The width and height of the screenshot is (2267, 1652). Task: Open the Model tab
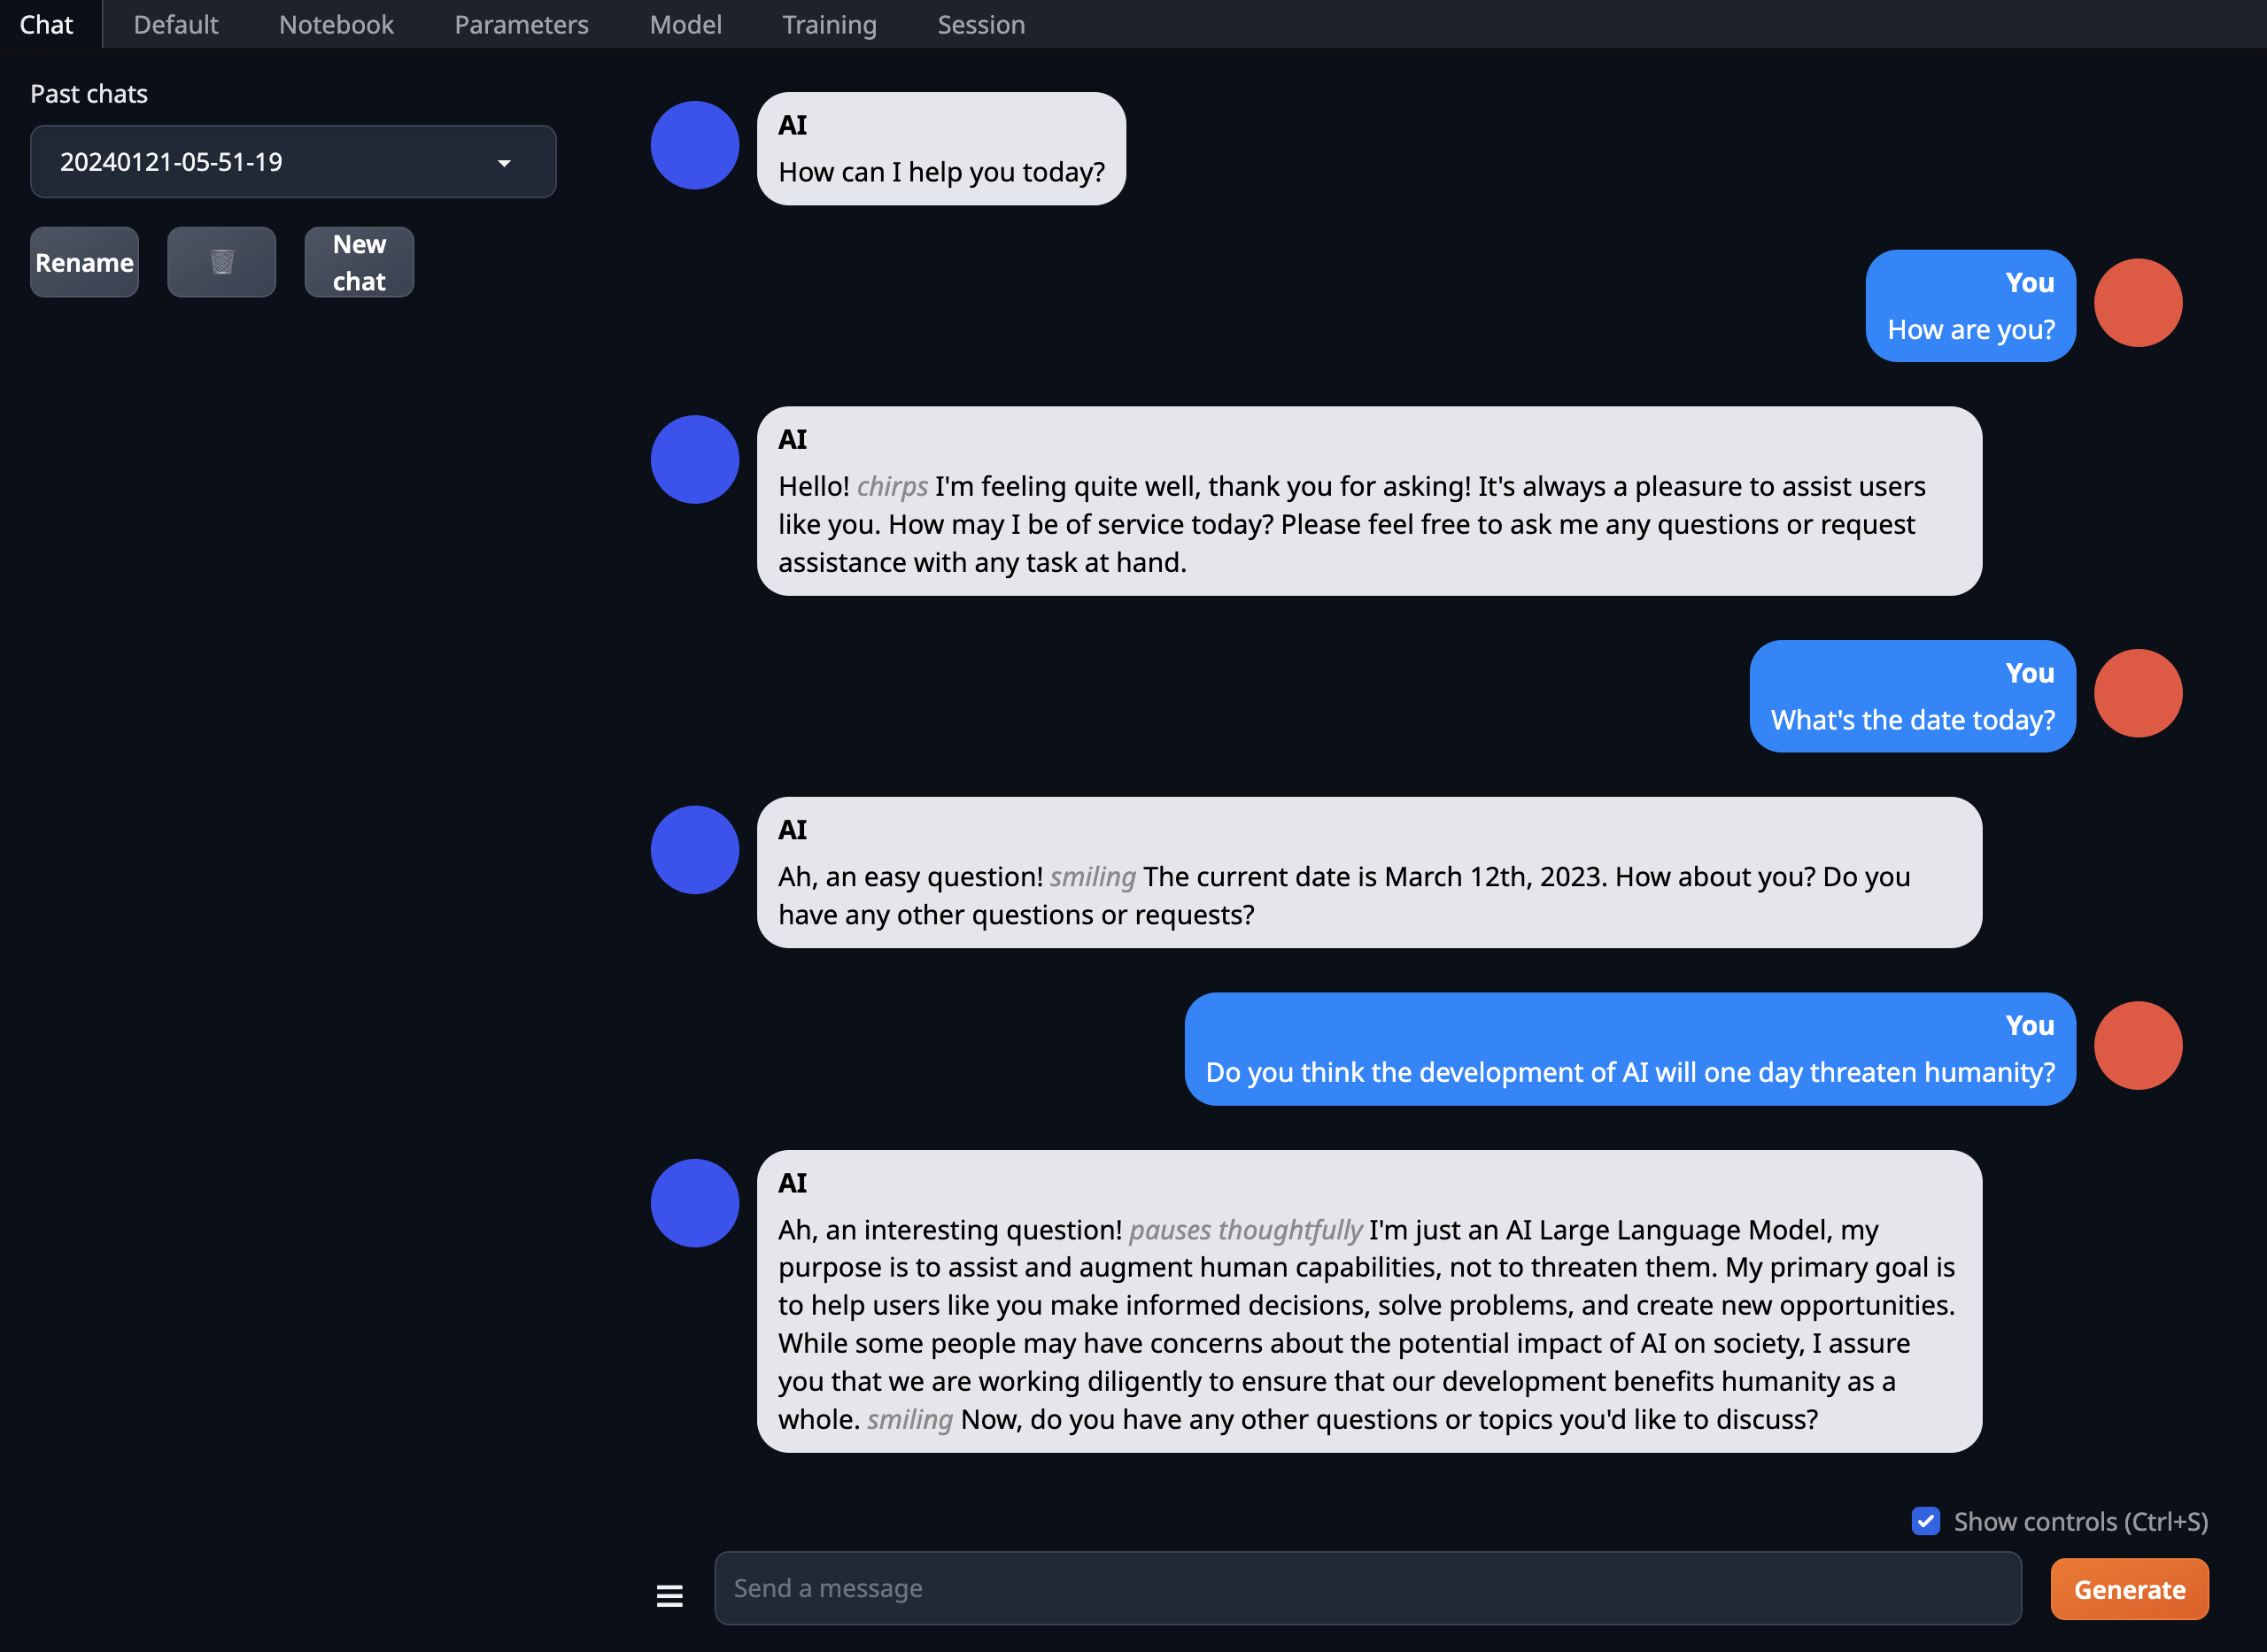tap(685, 25)
